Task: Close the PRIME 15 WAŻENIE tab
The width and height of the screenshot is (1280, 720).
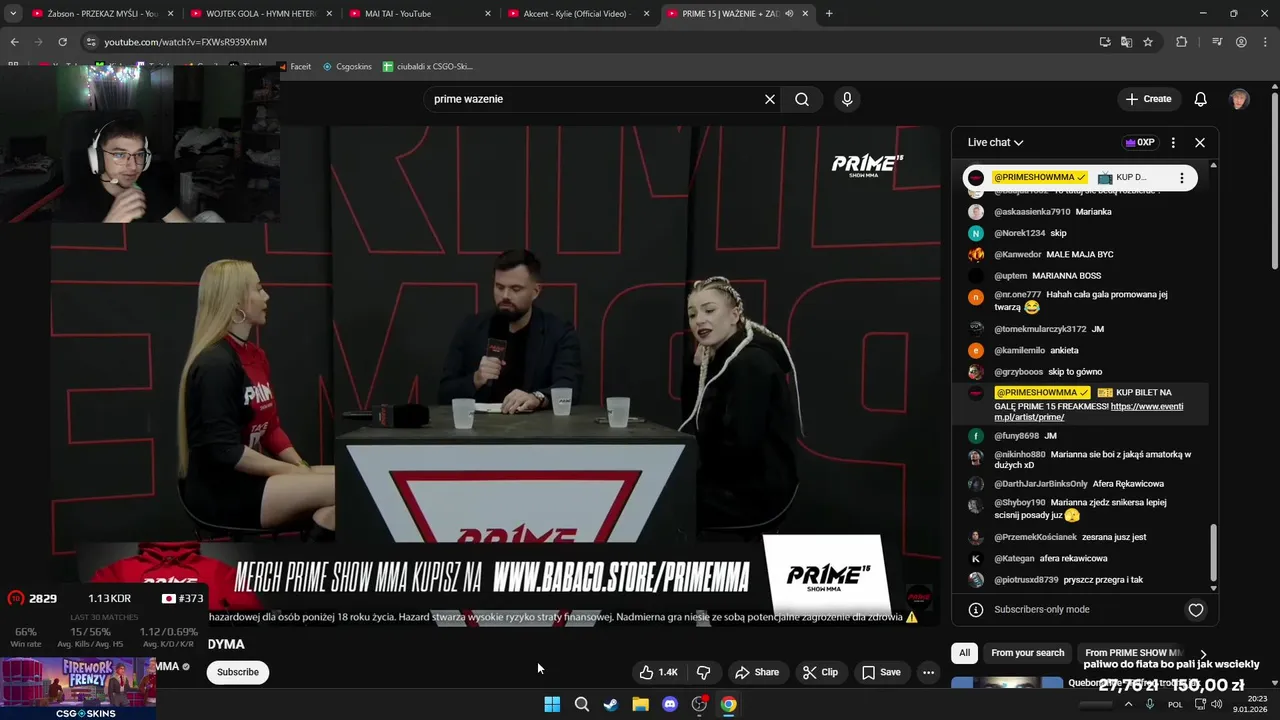Action: tap(805, 14)
